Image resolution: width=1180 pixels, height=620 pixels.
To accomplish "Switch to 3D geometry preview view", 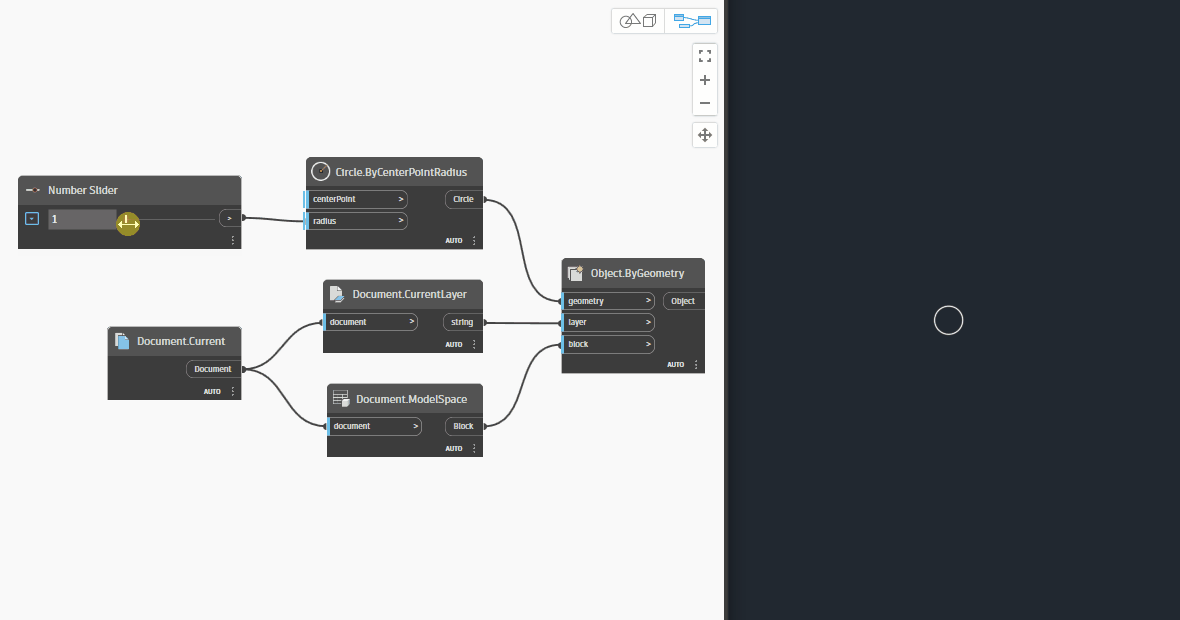I will pos(638,21).
